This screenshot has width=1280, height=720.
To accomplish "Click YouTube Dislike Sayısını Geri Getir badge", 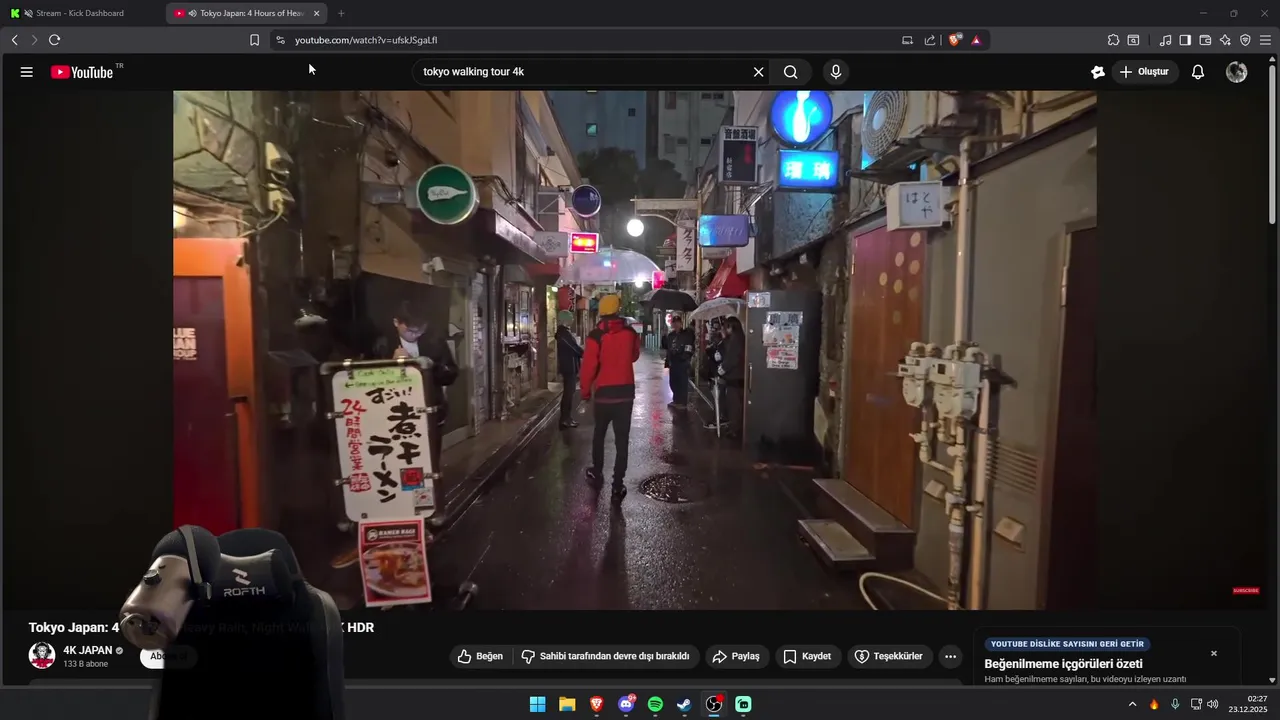I will coord(1067,644).
